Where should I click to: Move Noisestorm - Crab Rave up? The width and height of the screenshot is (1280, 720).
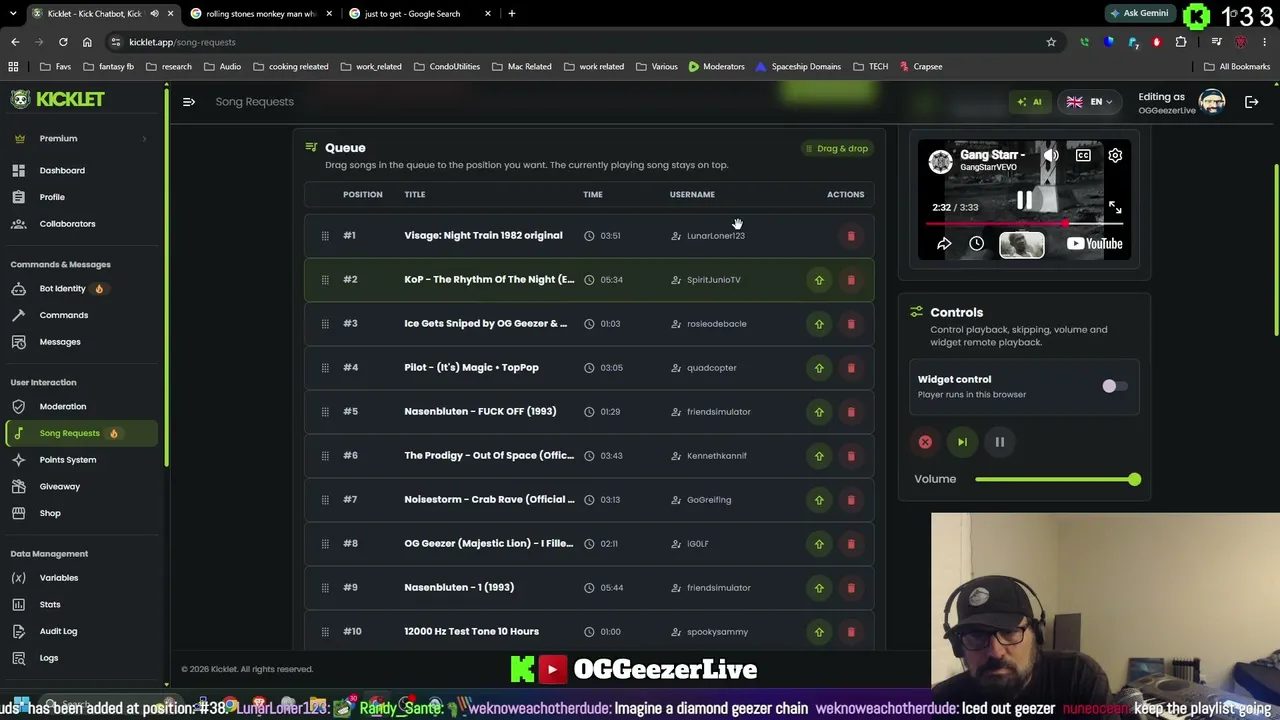(819, 500)
